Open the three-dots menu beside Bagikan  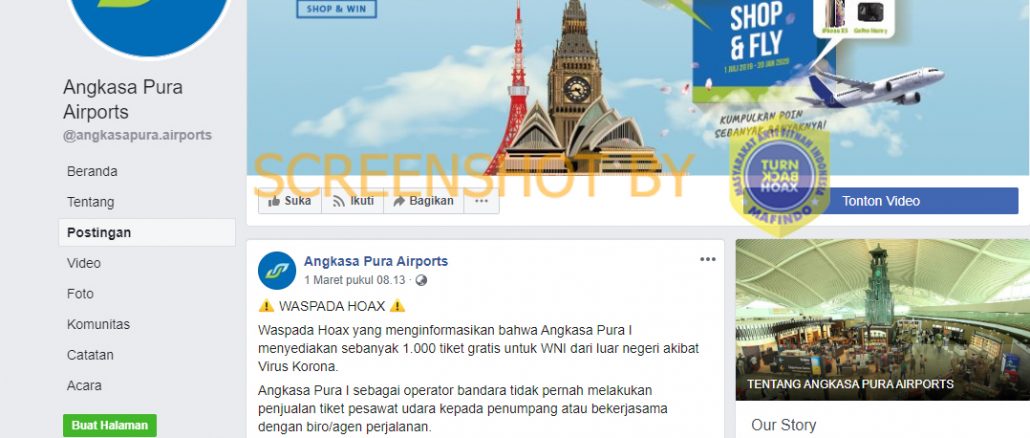point(481,201)
